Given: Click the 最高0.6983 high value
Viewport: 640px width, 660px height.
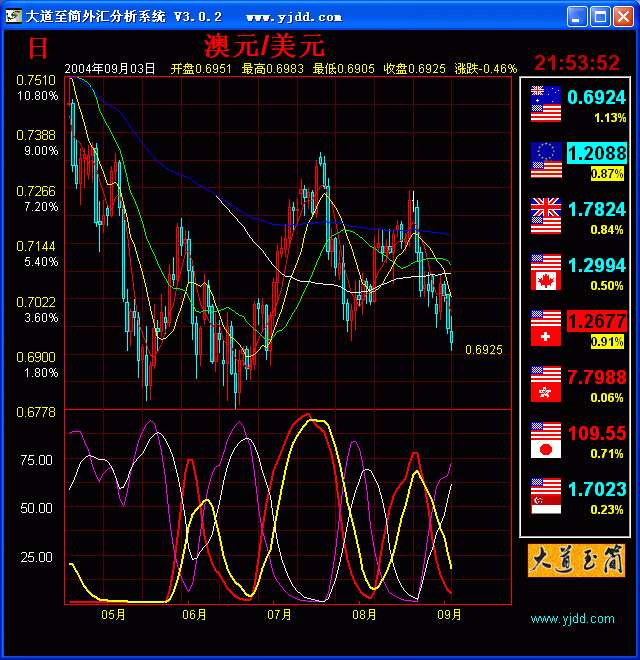Looking at the screenshot, I should [x=272, y=69].
